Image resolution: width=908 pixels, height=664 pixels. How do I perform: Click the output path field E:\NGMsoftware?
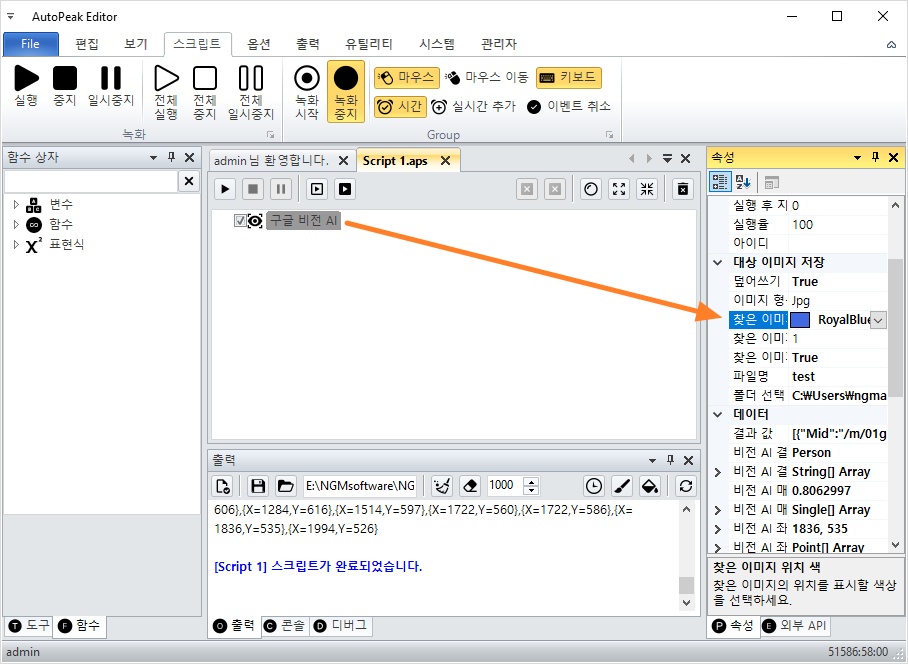point(360,486)
